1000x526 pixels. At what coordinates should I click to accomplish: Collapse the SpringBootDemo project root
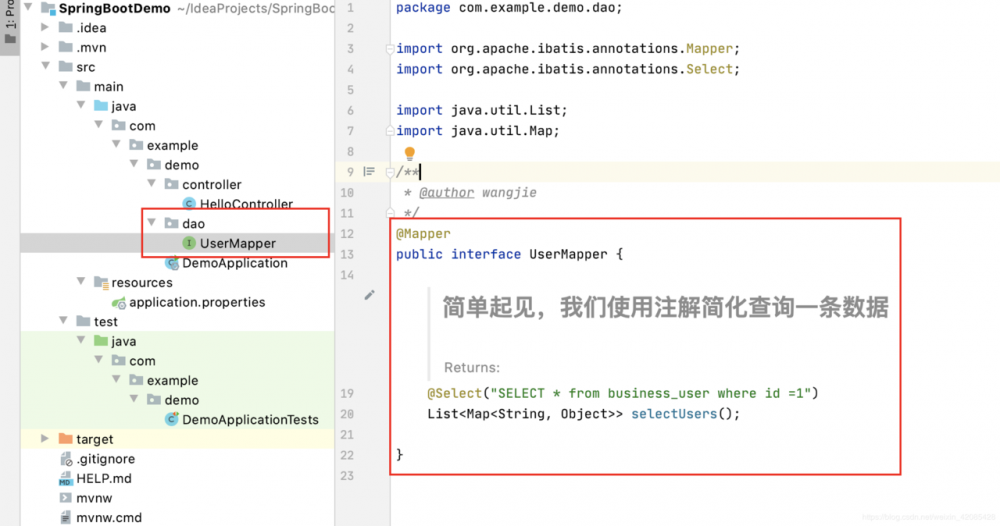coord(28,8)
